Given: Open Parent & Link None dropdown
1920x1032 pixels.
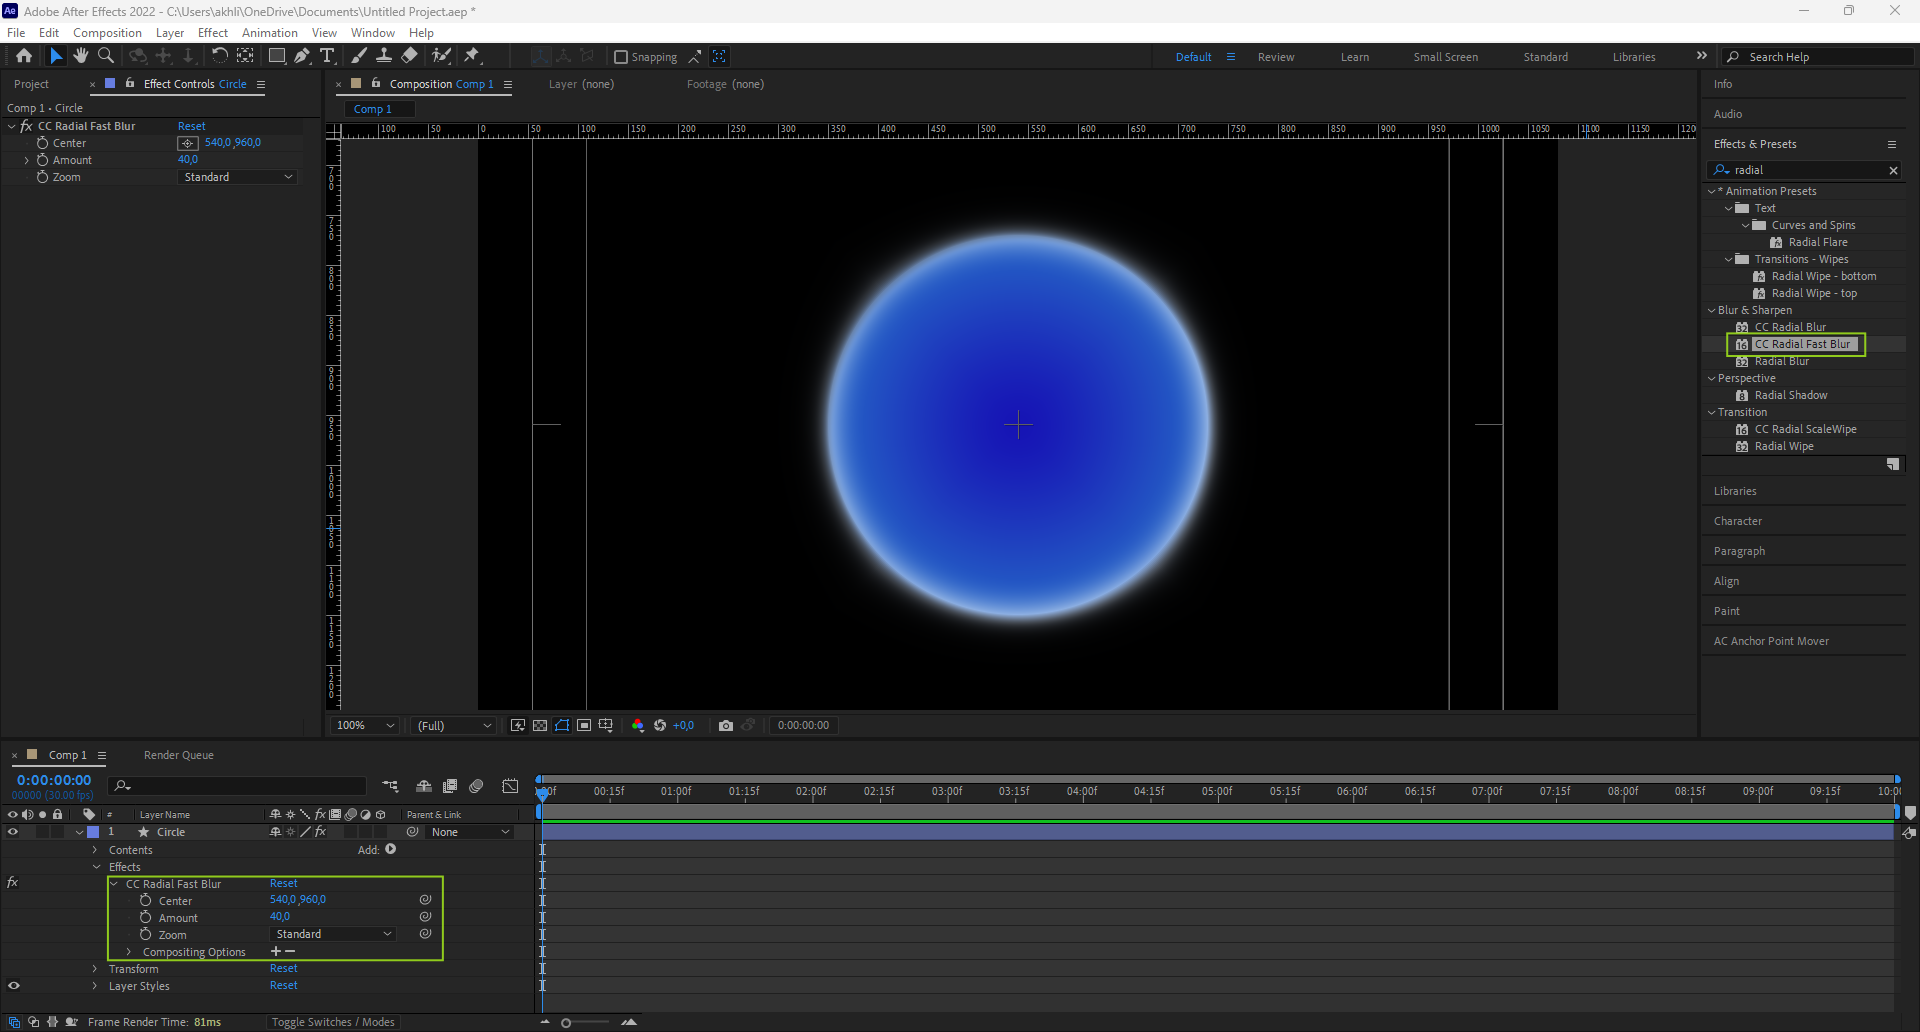Looking at the screenshot, I should tap(470, 832).
